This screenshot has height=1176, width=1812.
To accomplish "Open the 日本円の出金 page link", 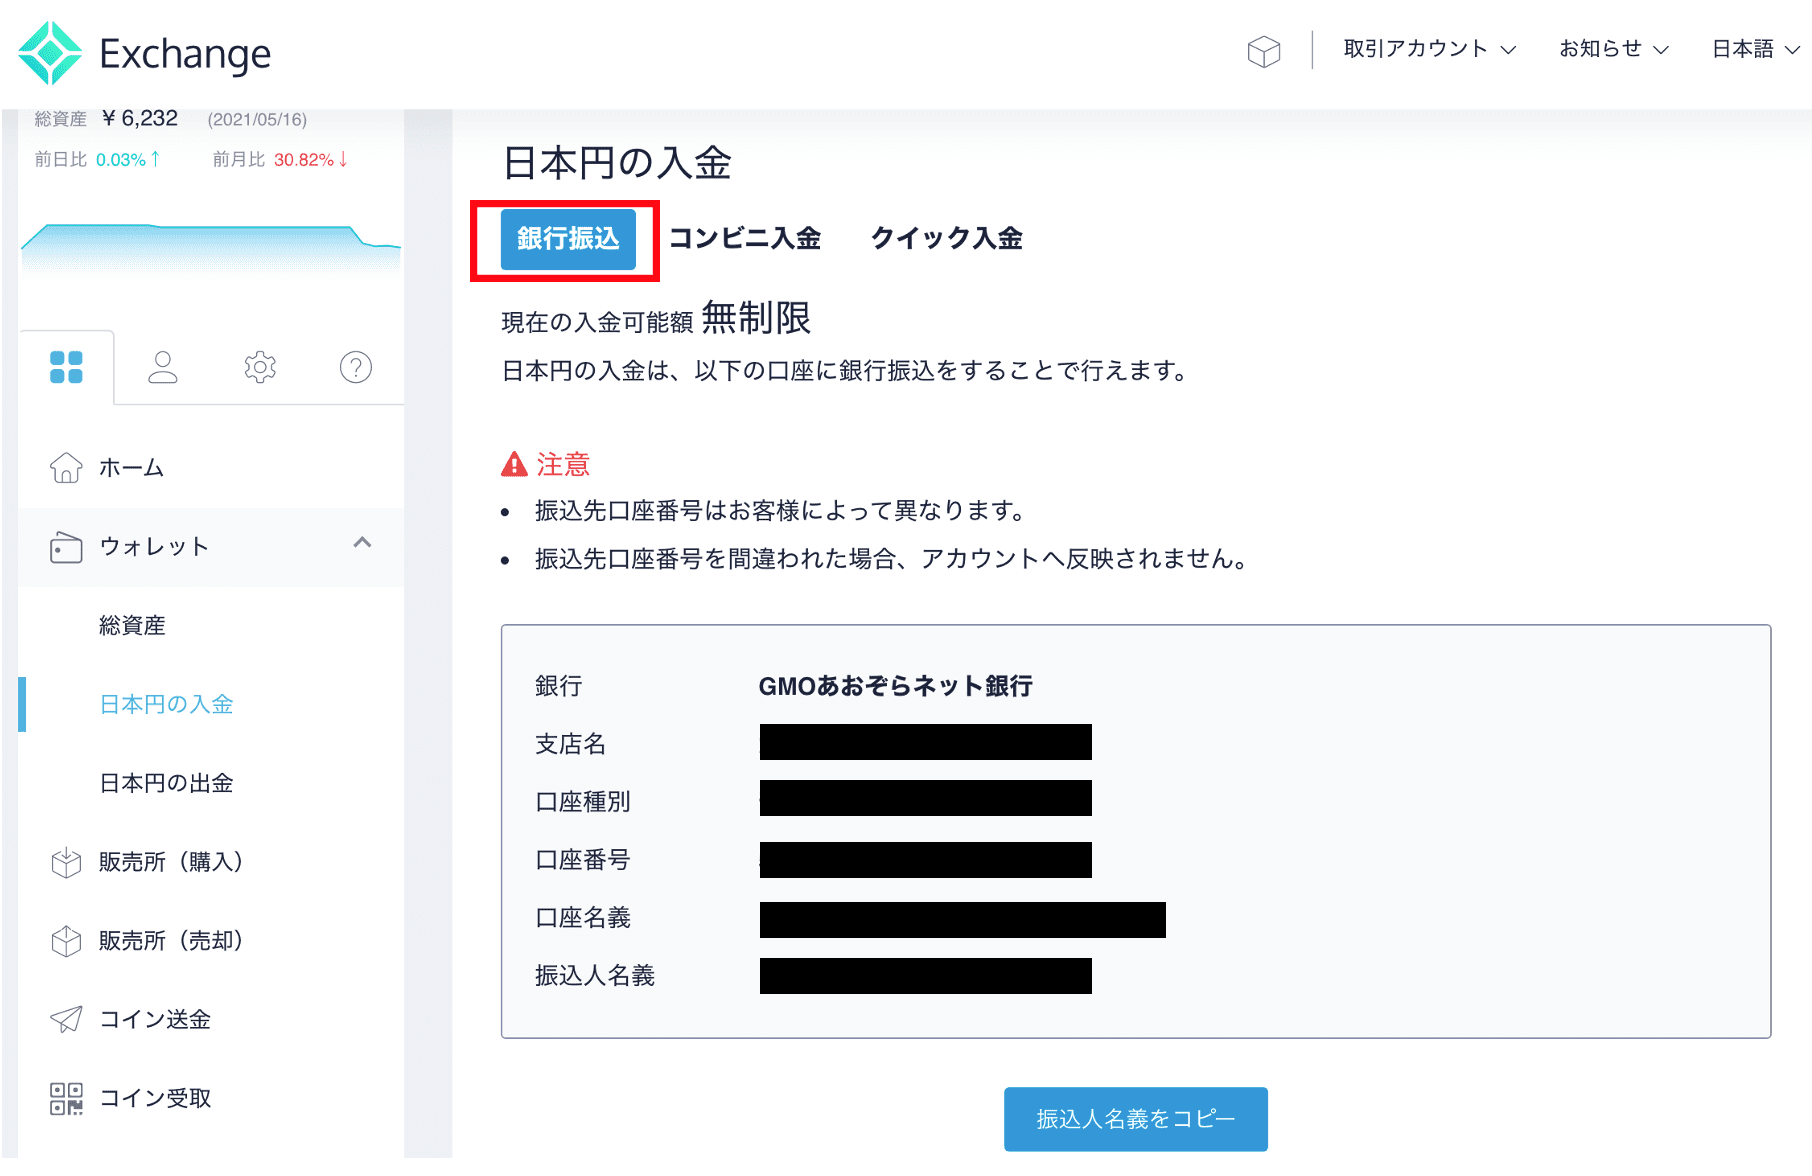I will coord(166,783).
